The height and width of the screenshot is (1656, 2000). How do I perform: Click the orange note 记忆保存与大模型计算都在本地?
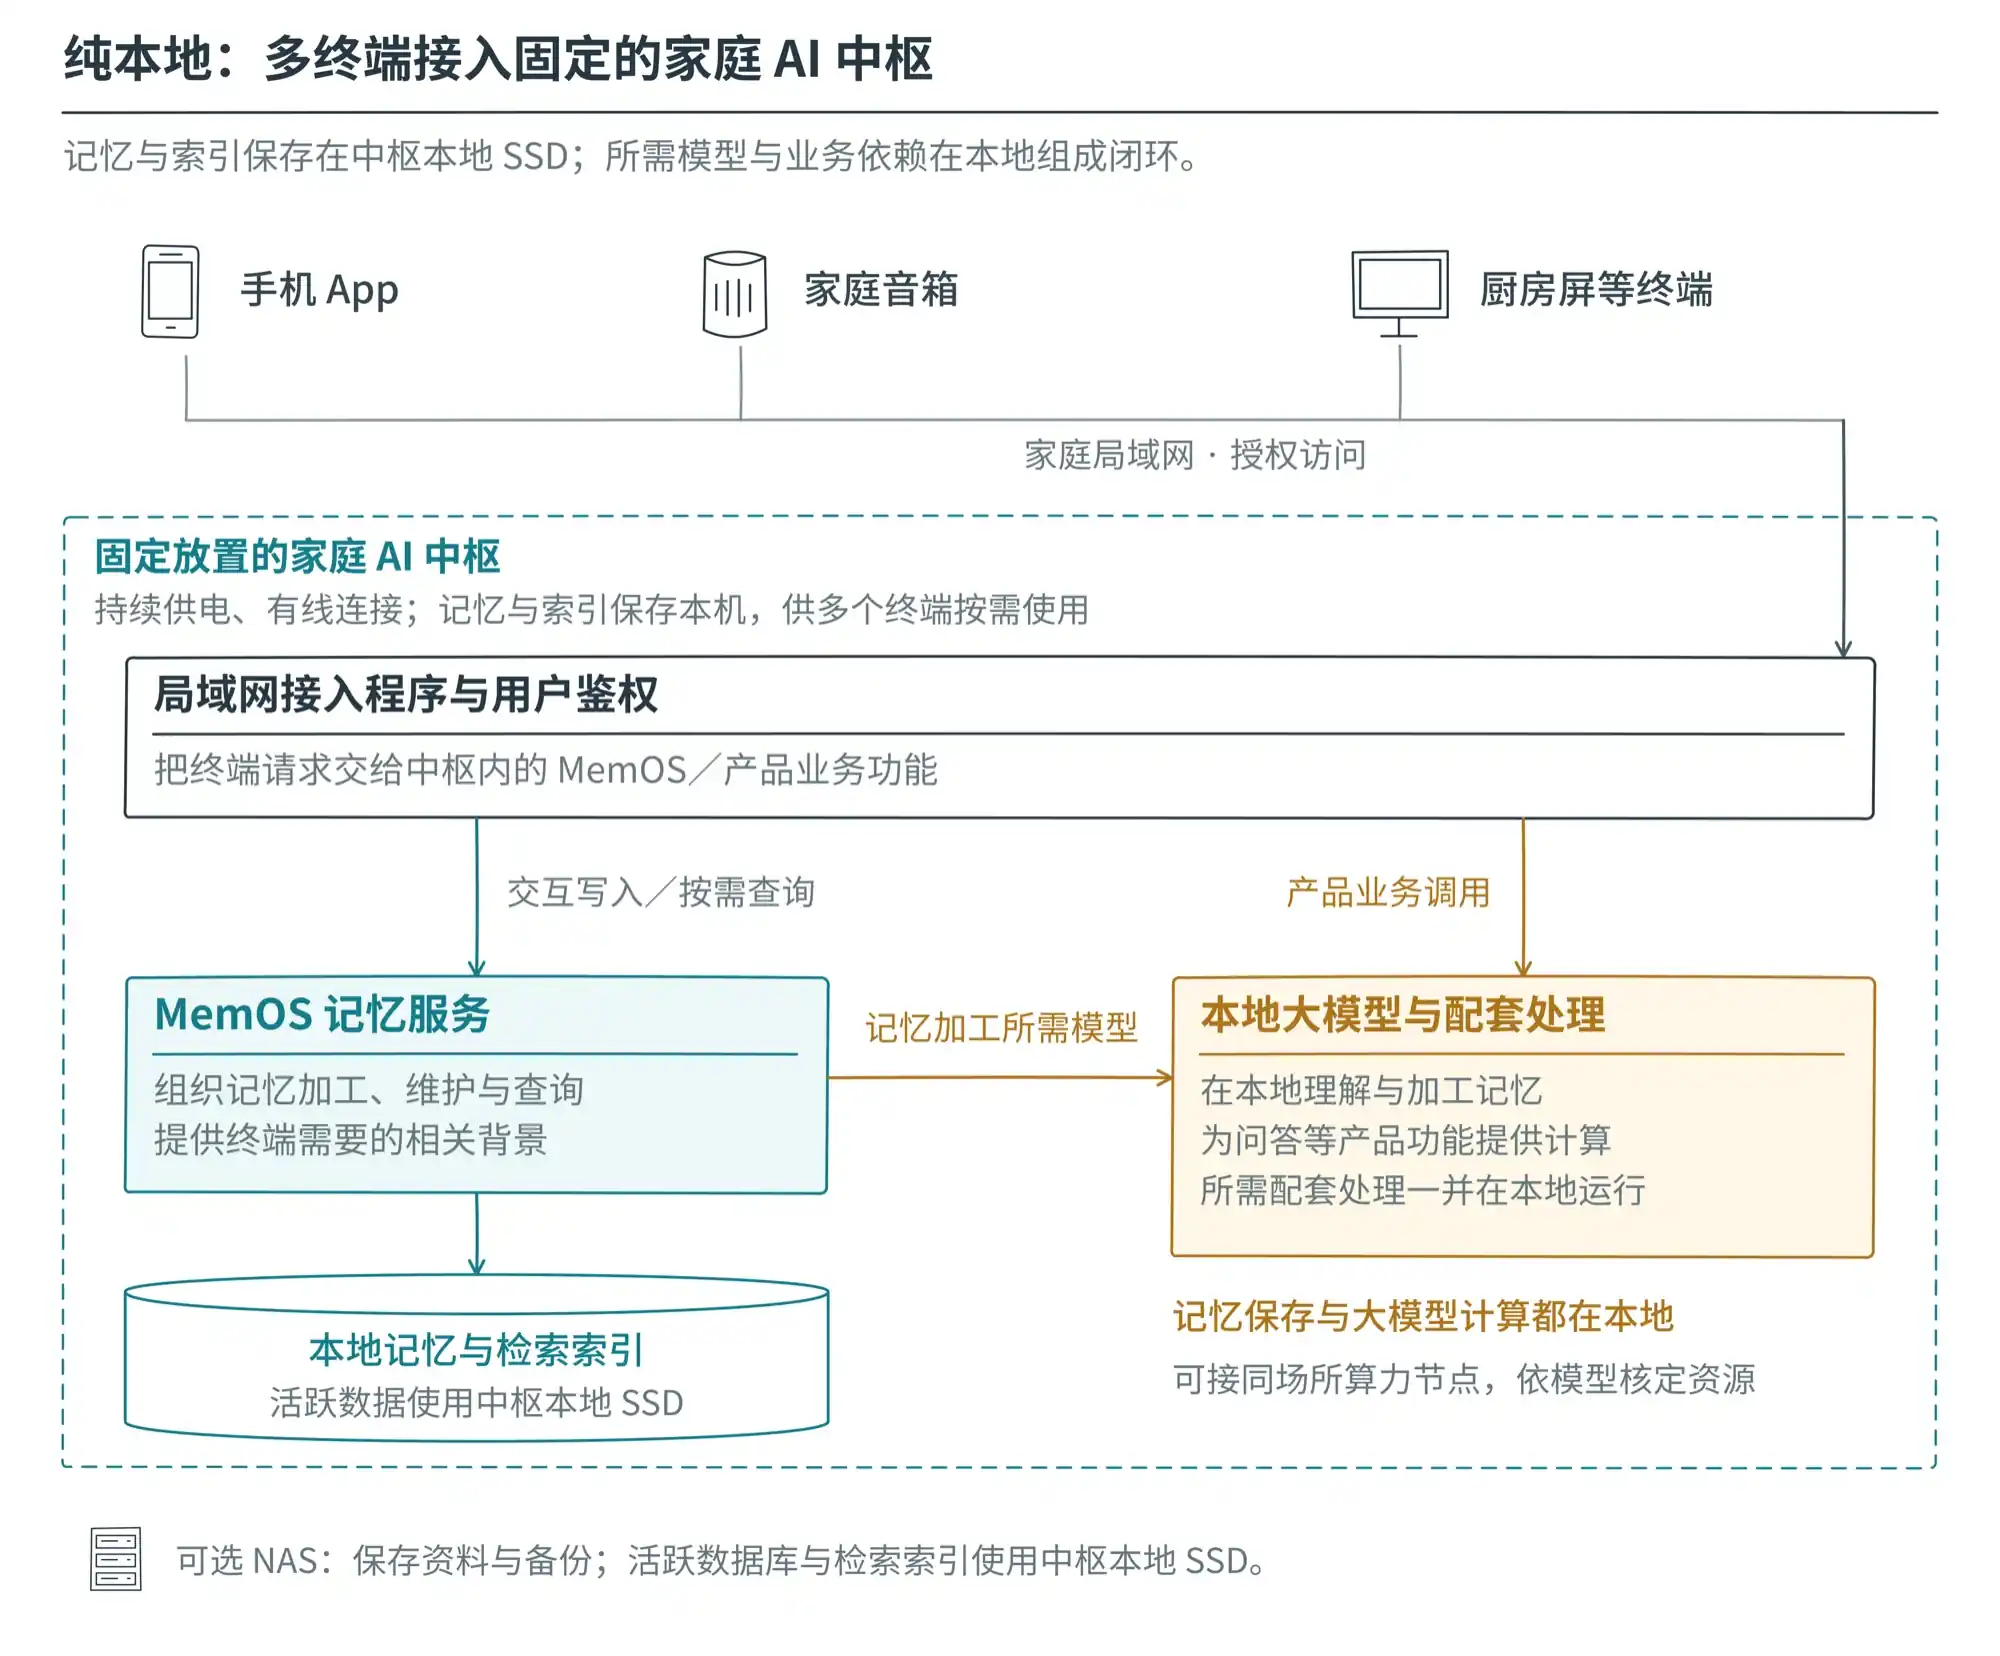pyautogui.click(x=1423, y=1316)
